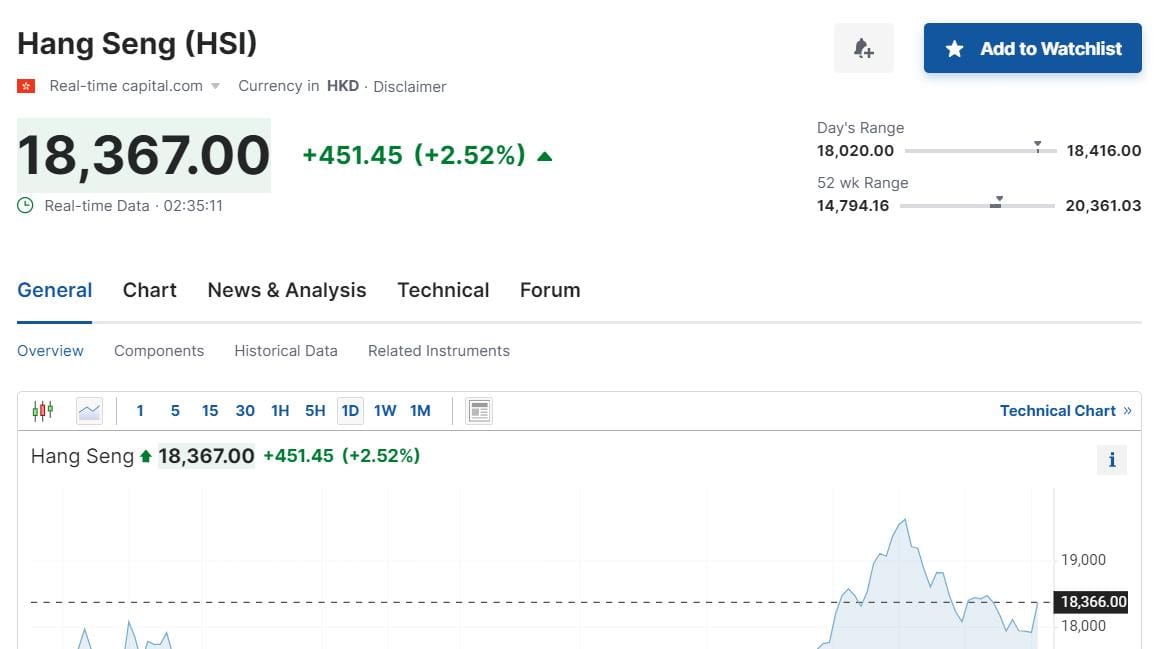This screenshot has width=1164, height=649.
Task: Switch to candlestick chart type icon
Action: pos(42,410)
